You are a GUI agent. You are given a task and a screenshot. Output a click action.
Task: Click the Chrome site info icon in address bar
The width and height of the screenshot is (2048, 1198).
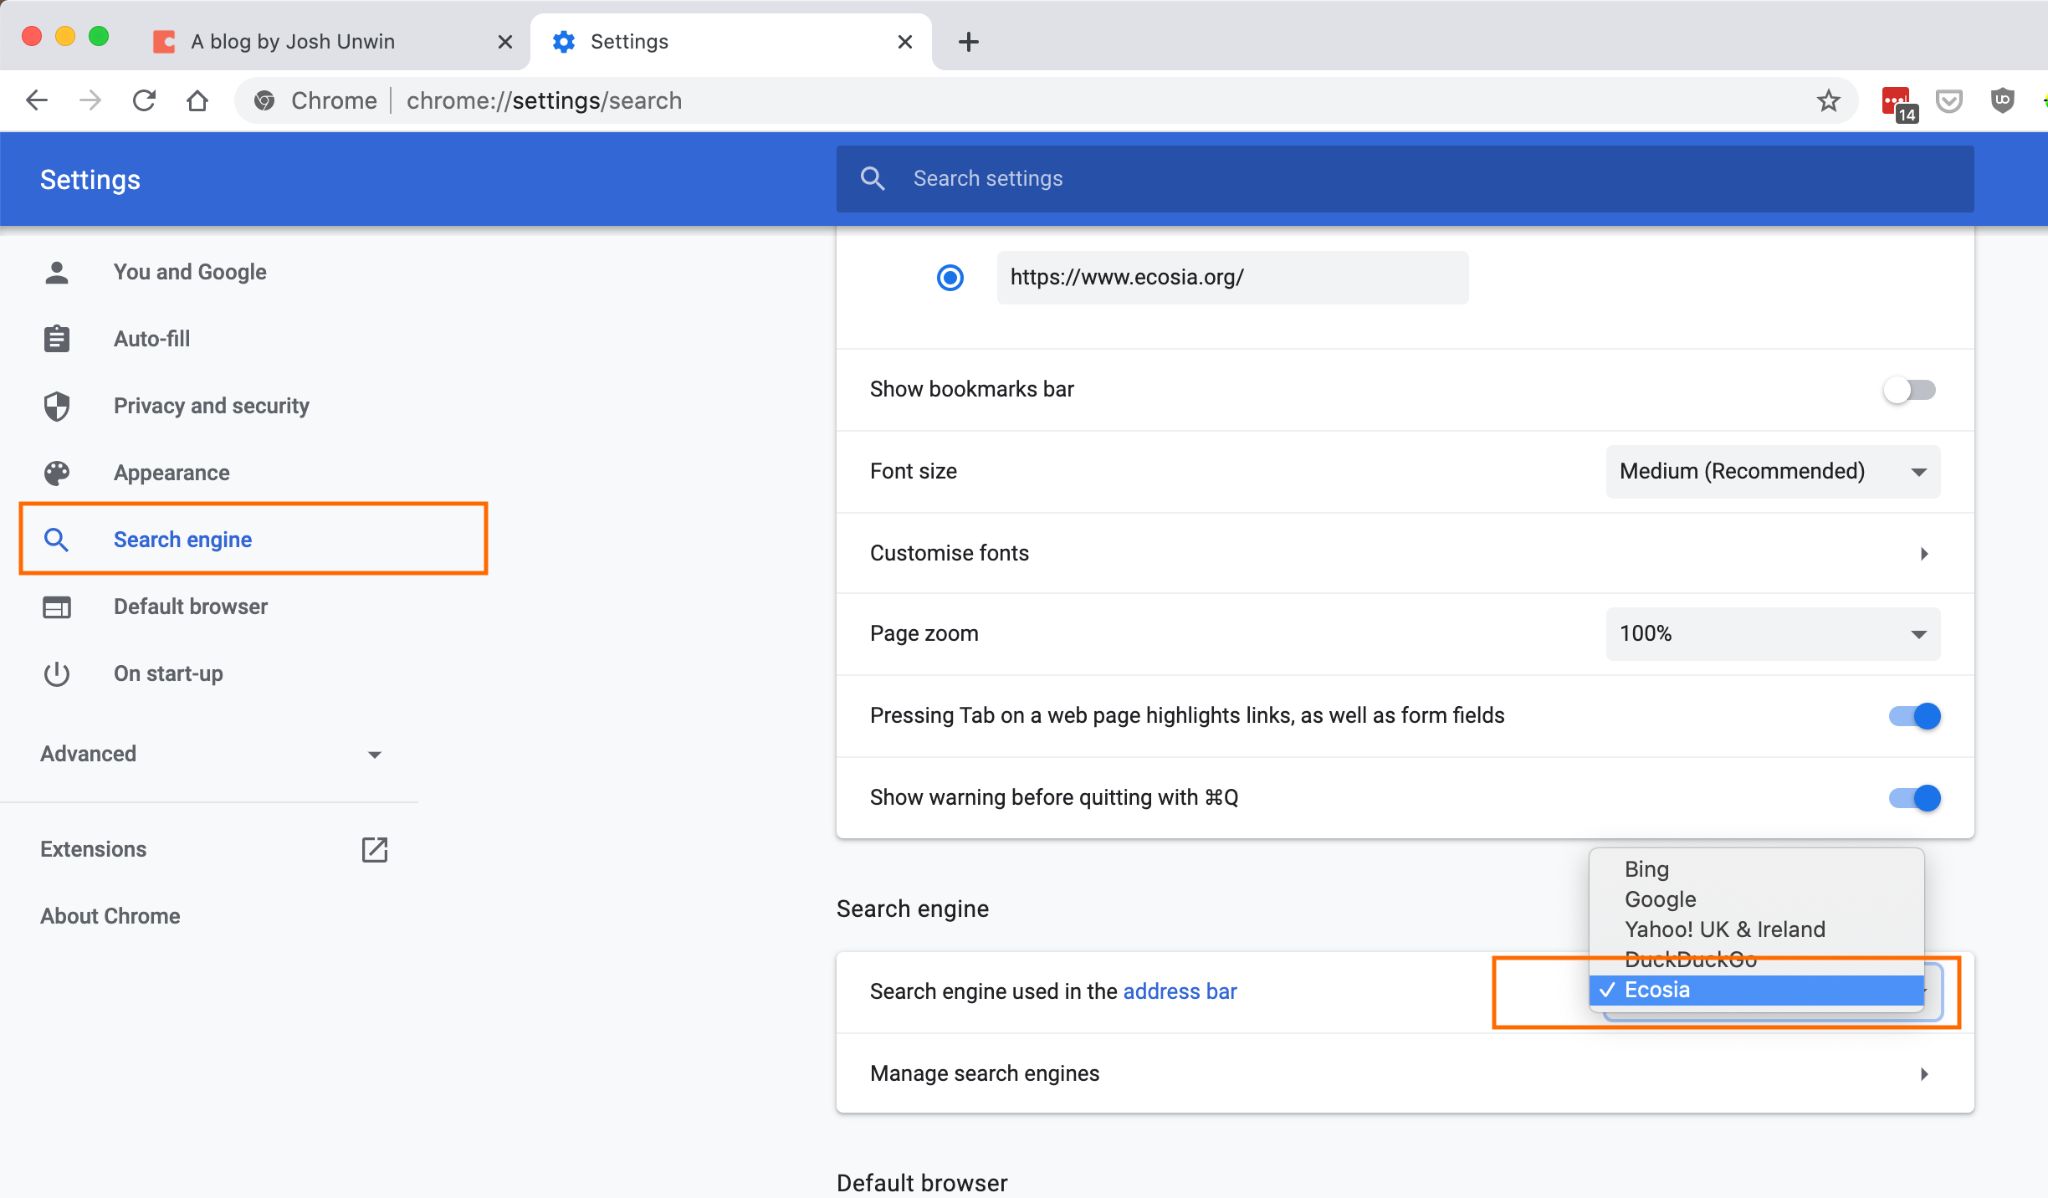coord(264,100)
